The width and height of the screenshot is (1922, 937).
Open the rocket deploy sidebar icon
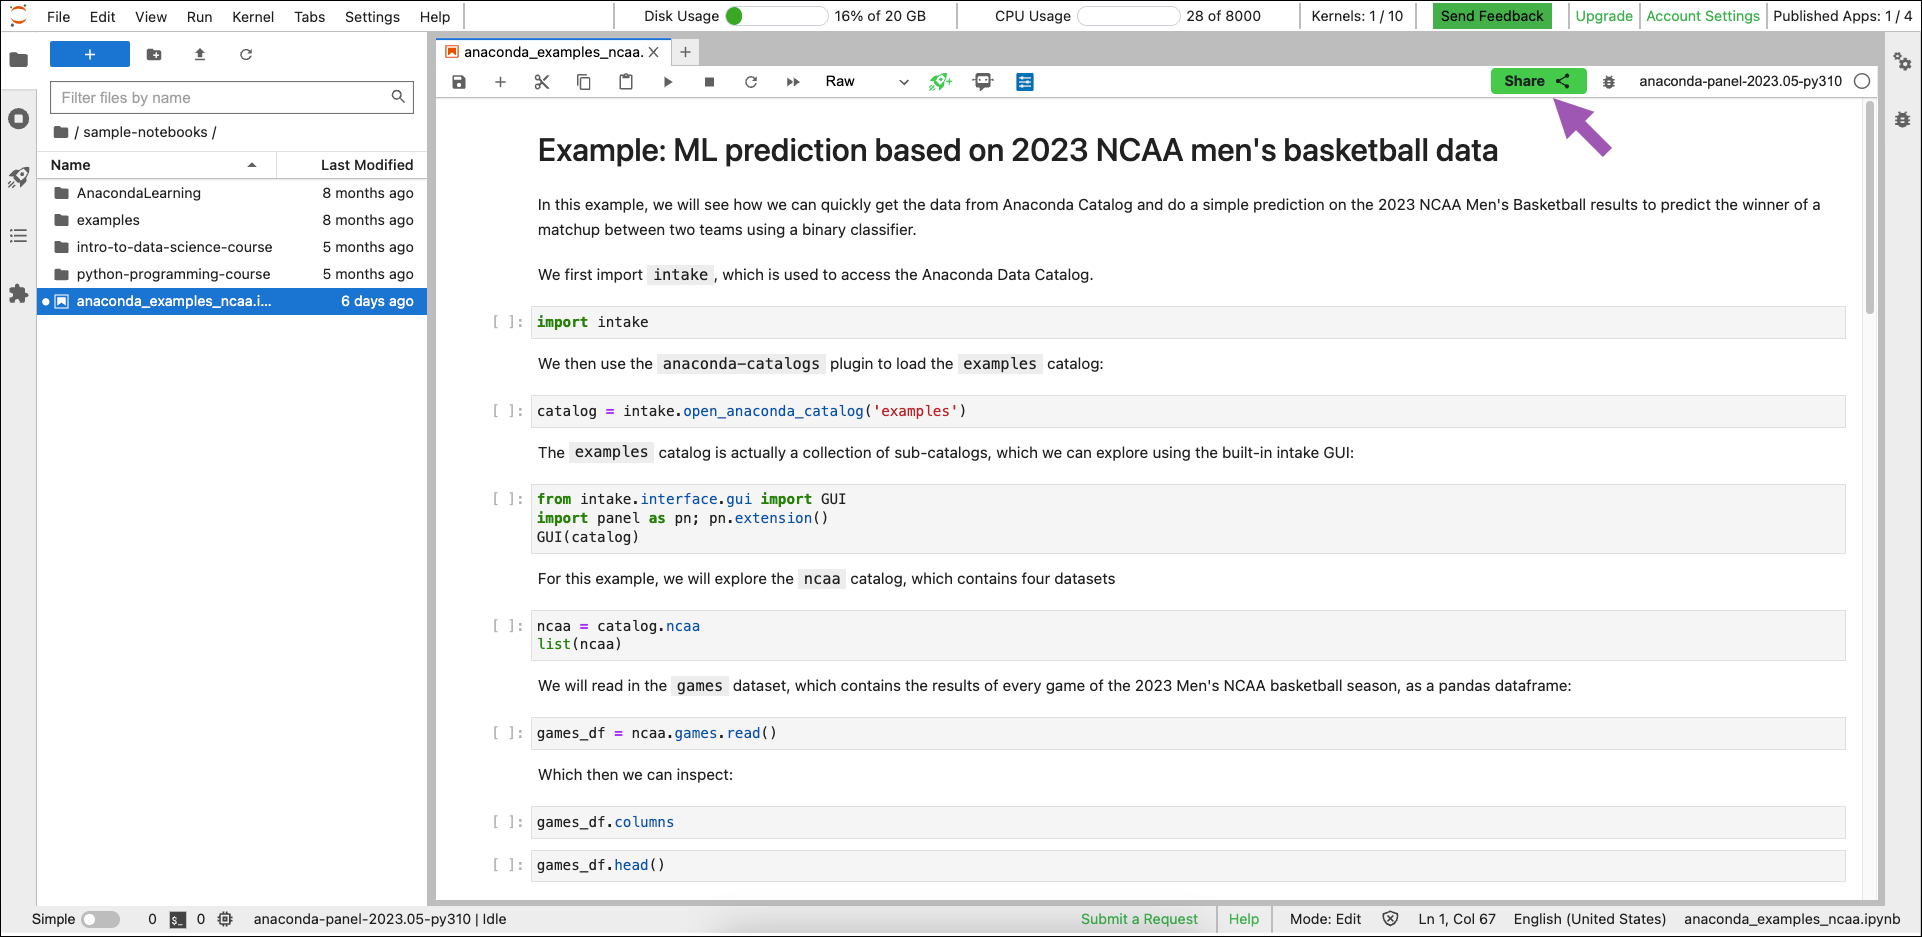(18, 178)
